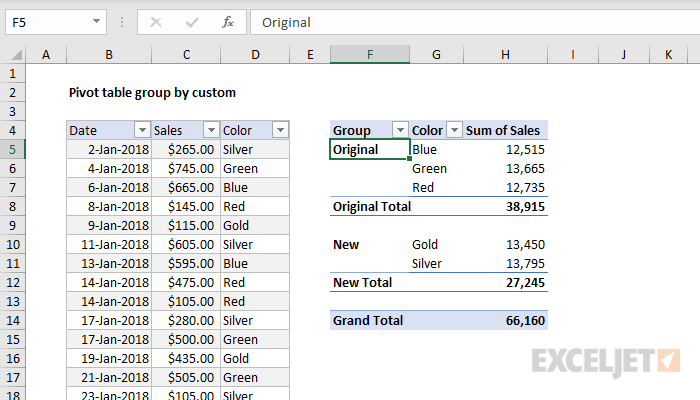
Task: Open the Group field filter dropdown
Action: tap(400, 130)
